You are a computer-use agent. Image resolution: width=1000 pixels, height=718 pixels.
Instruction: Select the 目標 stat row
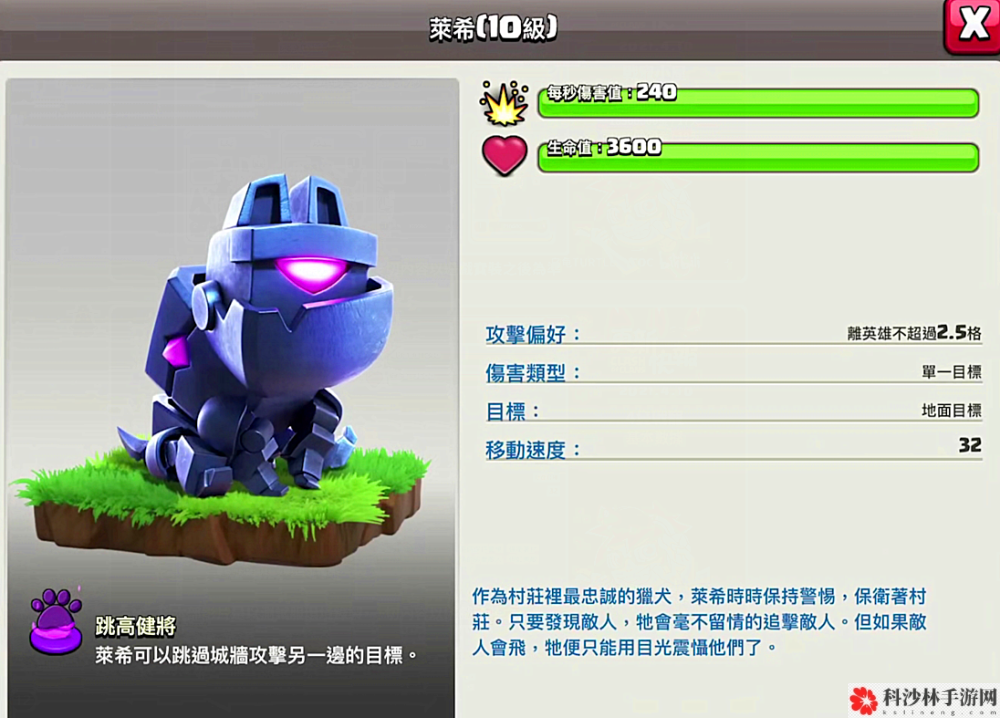pyautogui.click(x=733, y=411)
